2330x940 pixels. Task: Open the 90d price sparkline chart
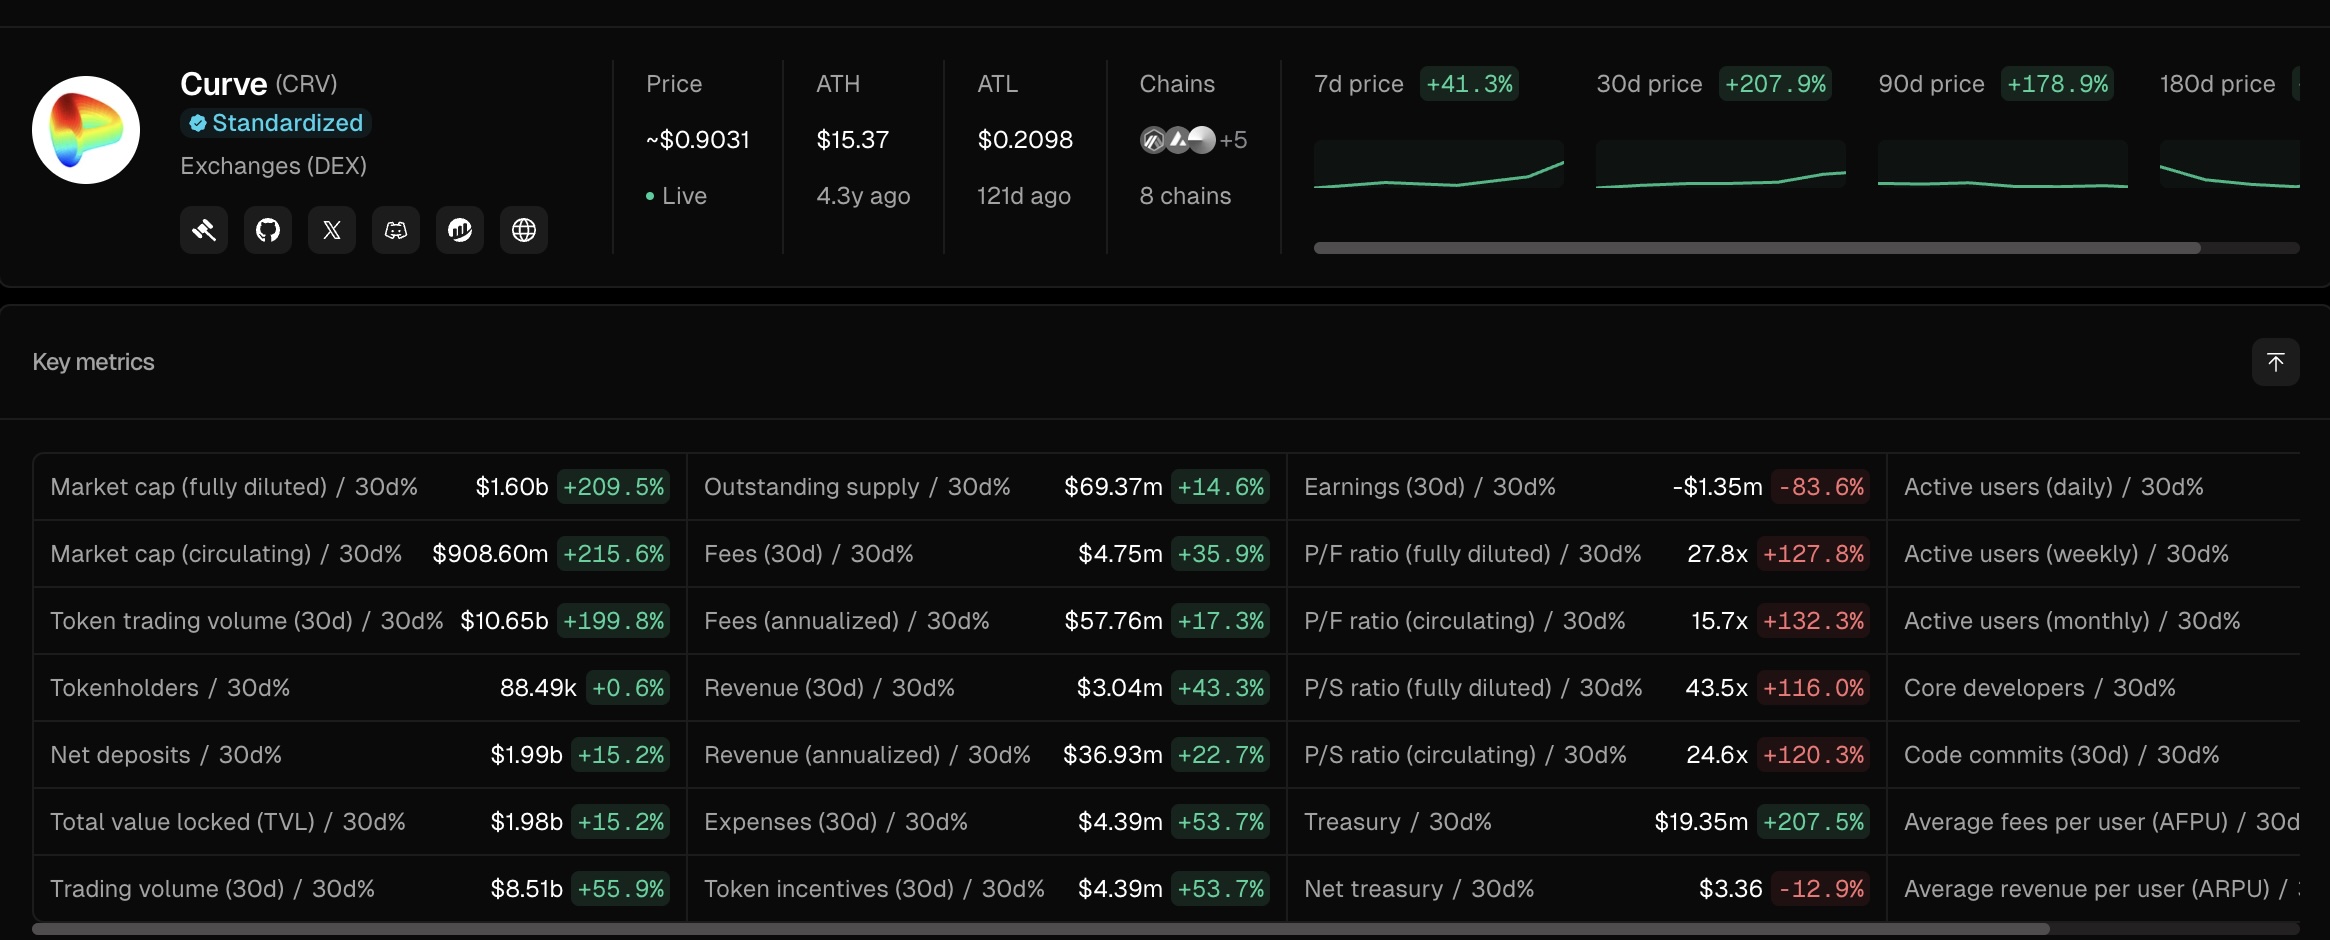point(2003,164)
